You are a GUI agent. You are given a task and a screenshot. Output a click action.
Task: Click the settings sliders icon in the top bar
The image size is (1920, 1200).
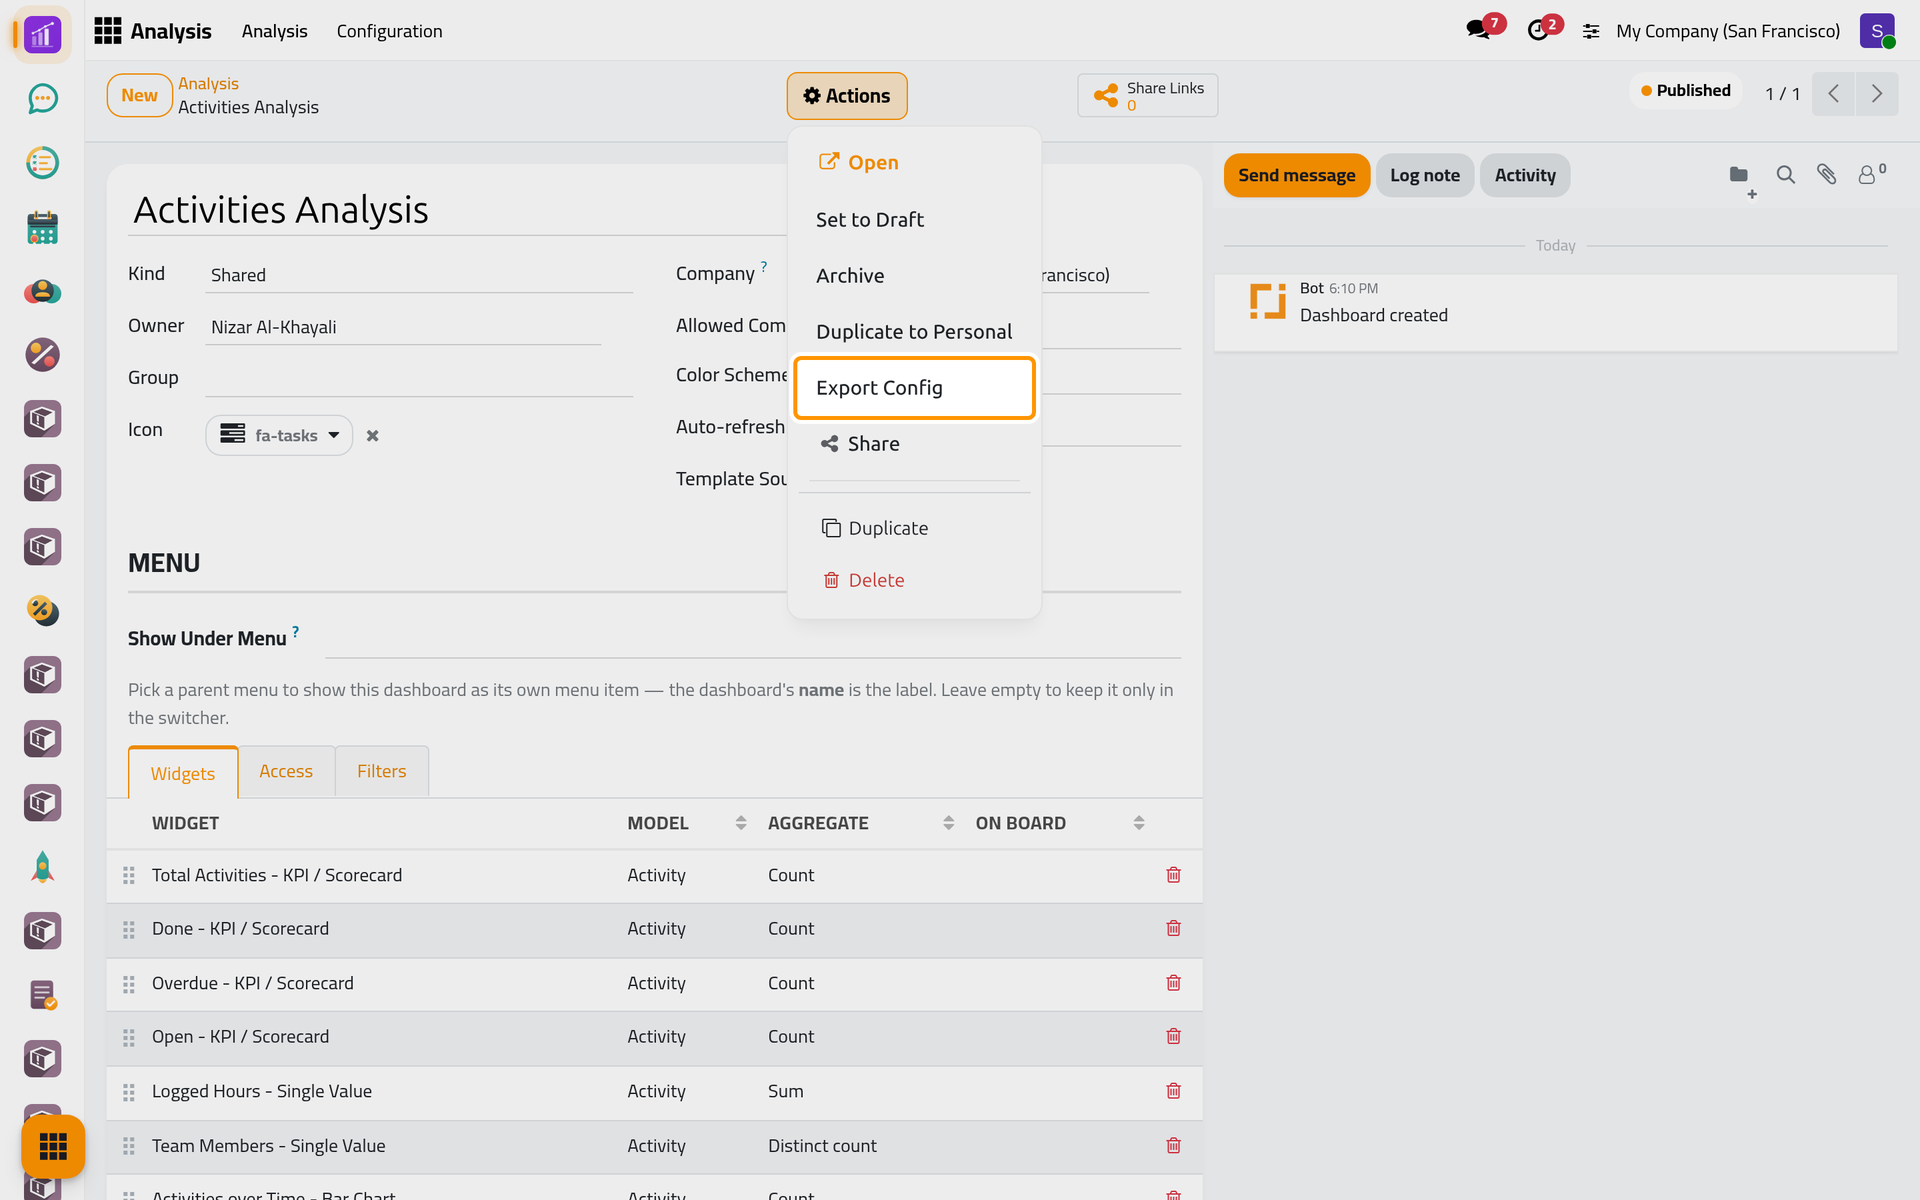pyautogui.click(x=1591, y=32)
